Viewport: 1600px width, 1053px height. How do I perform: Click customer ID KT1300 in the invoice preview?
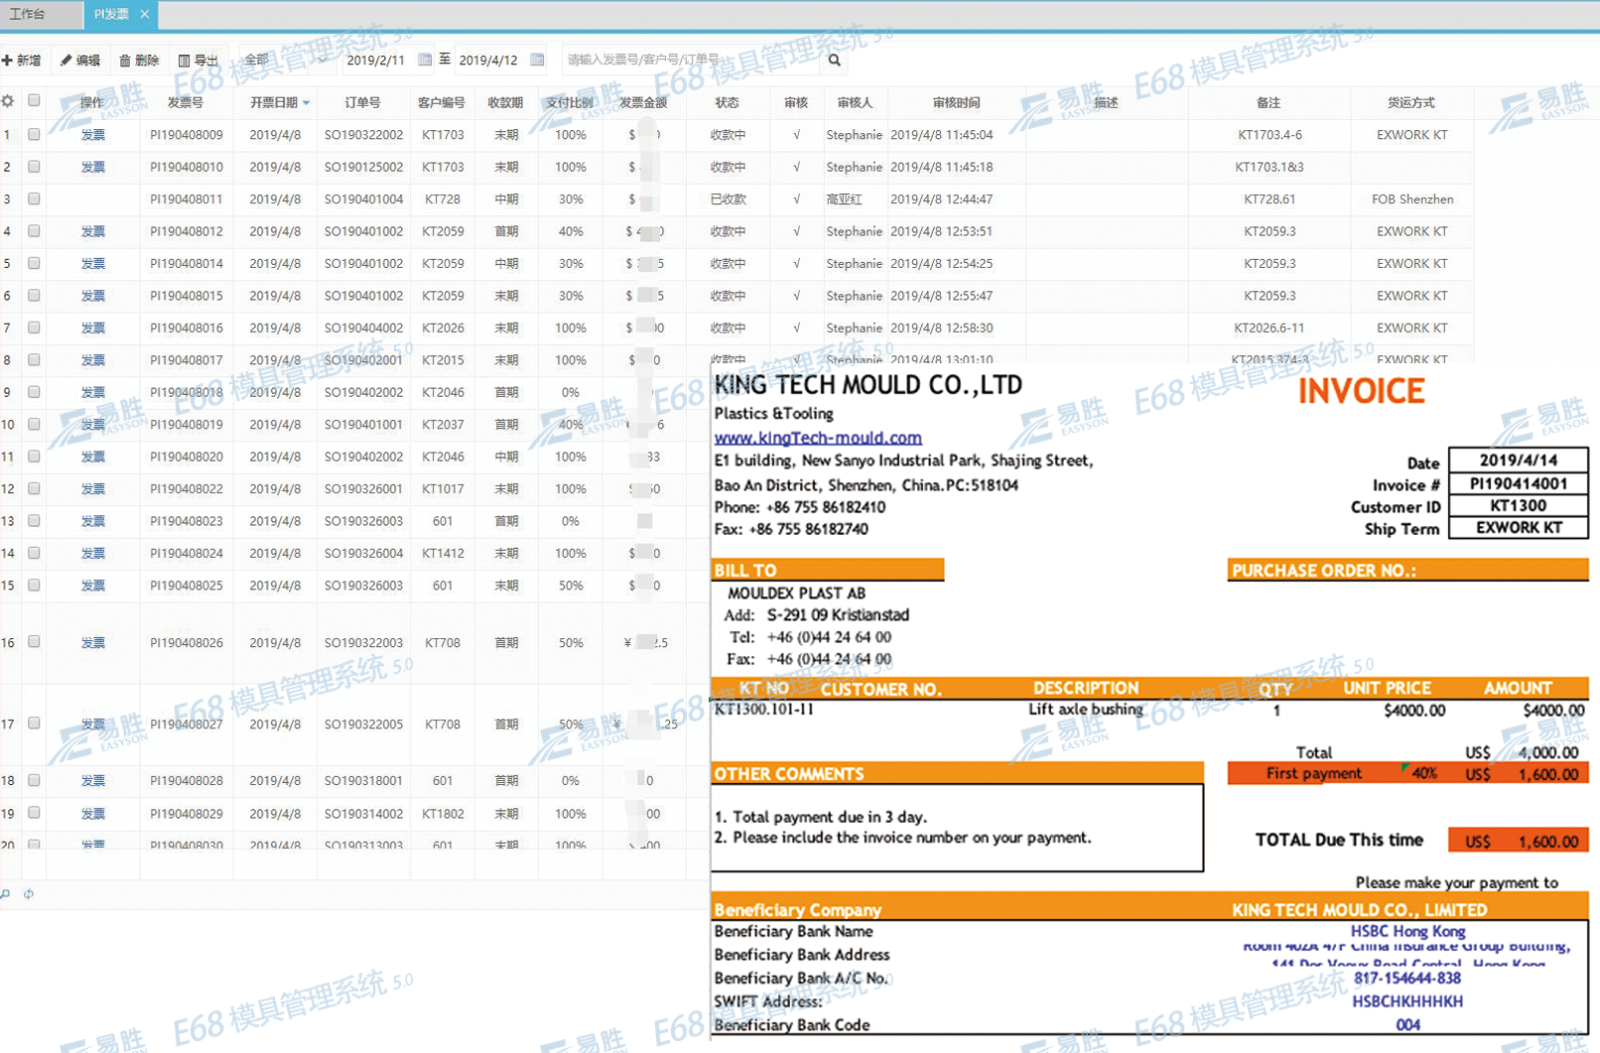click(x=1518, y=505)
